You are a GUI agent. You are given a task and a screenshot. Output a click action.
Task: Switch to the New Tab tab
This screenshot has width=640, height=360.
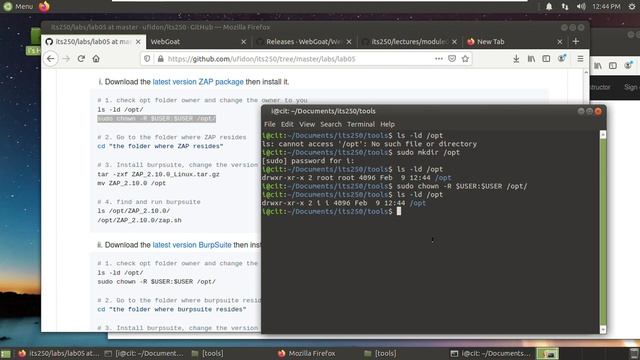[x=514, y=42]
